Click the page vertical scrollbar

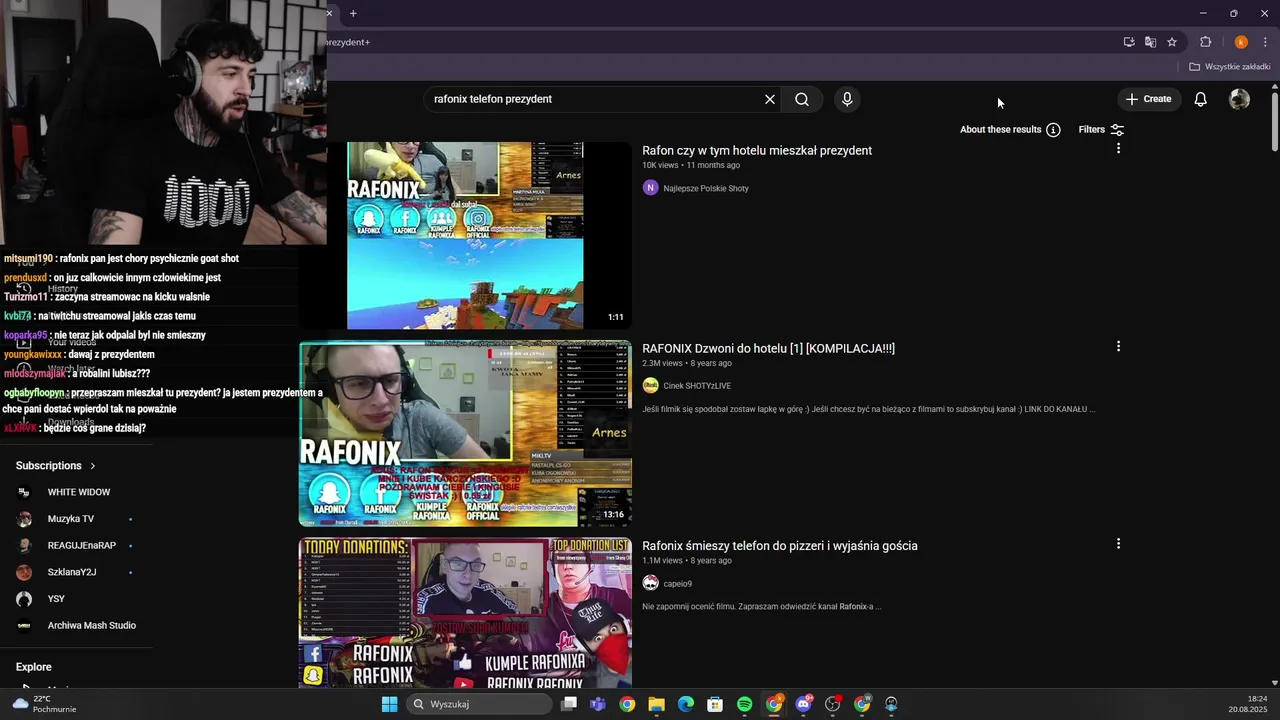[1275, 123]
